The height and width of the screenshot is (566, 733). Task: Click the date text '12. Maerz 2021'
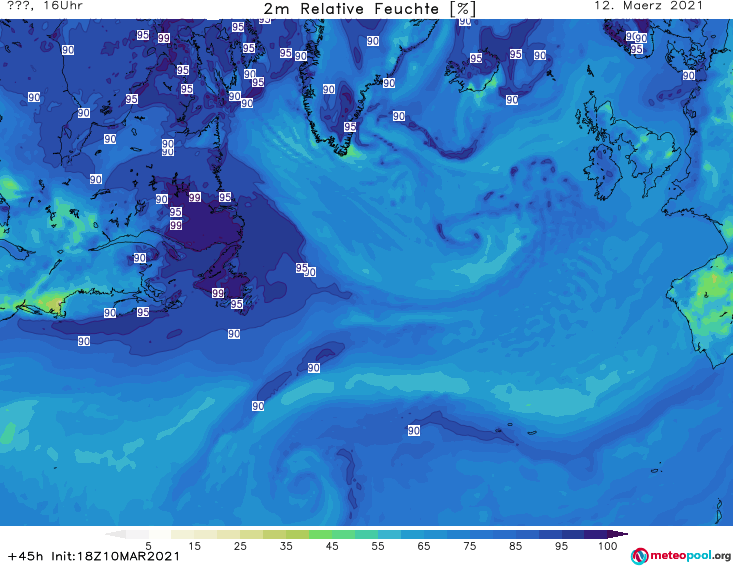[648, 6]
